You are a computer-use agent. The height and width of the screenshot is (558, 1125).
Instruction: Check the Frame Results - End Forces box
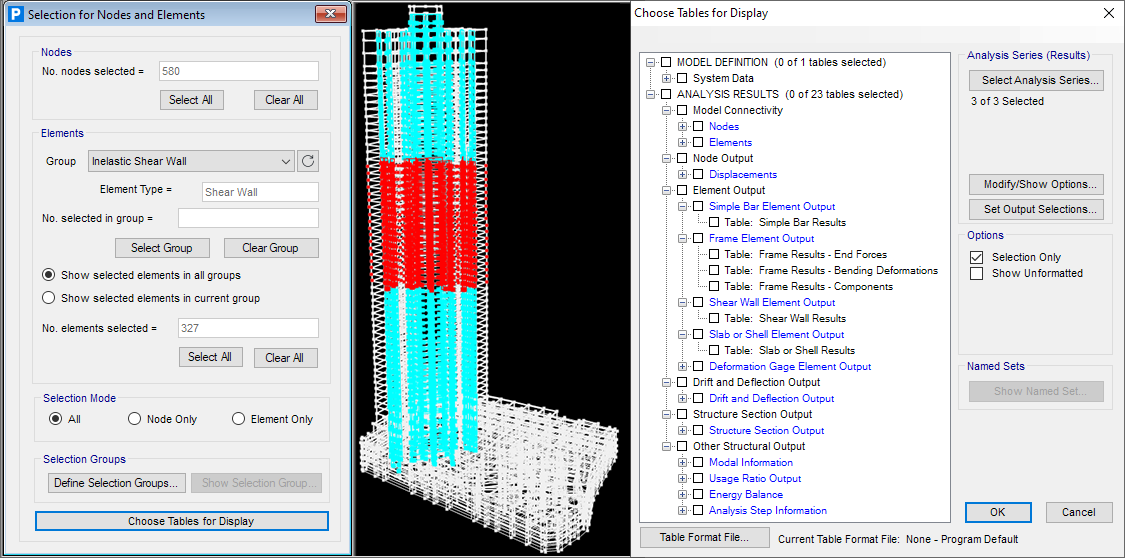tap(714, 254)
